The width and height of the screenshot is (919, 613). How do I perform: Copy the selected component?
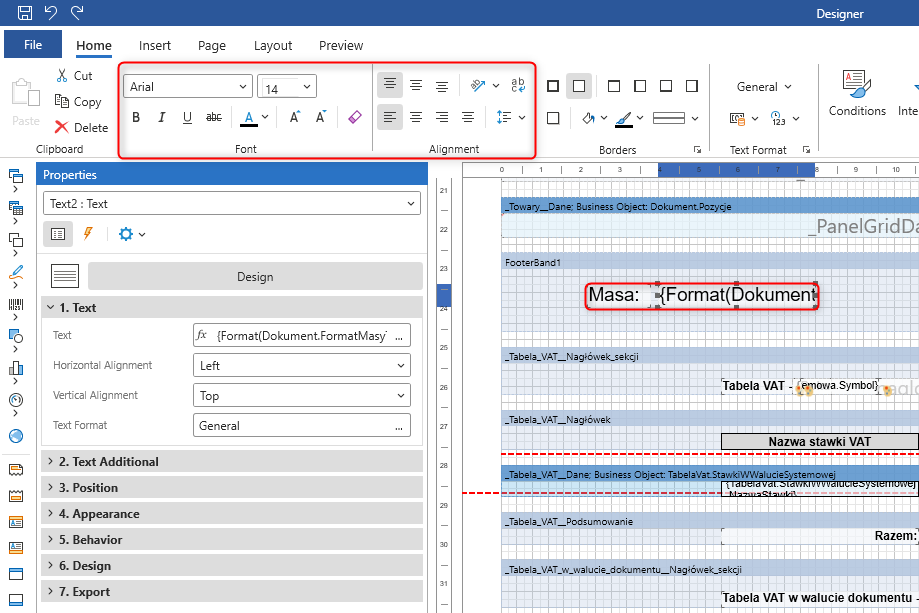click(x=78, y=101)
